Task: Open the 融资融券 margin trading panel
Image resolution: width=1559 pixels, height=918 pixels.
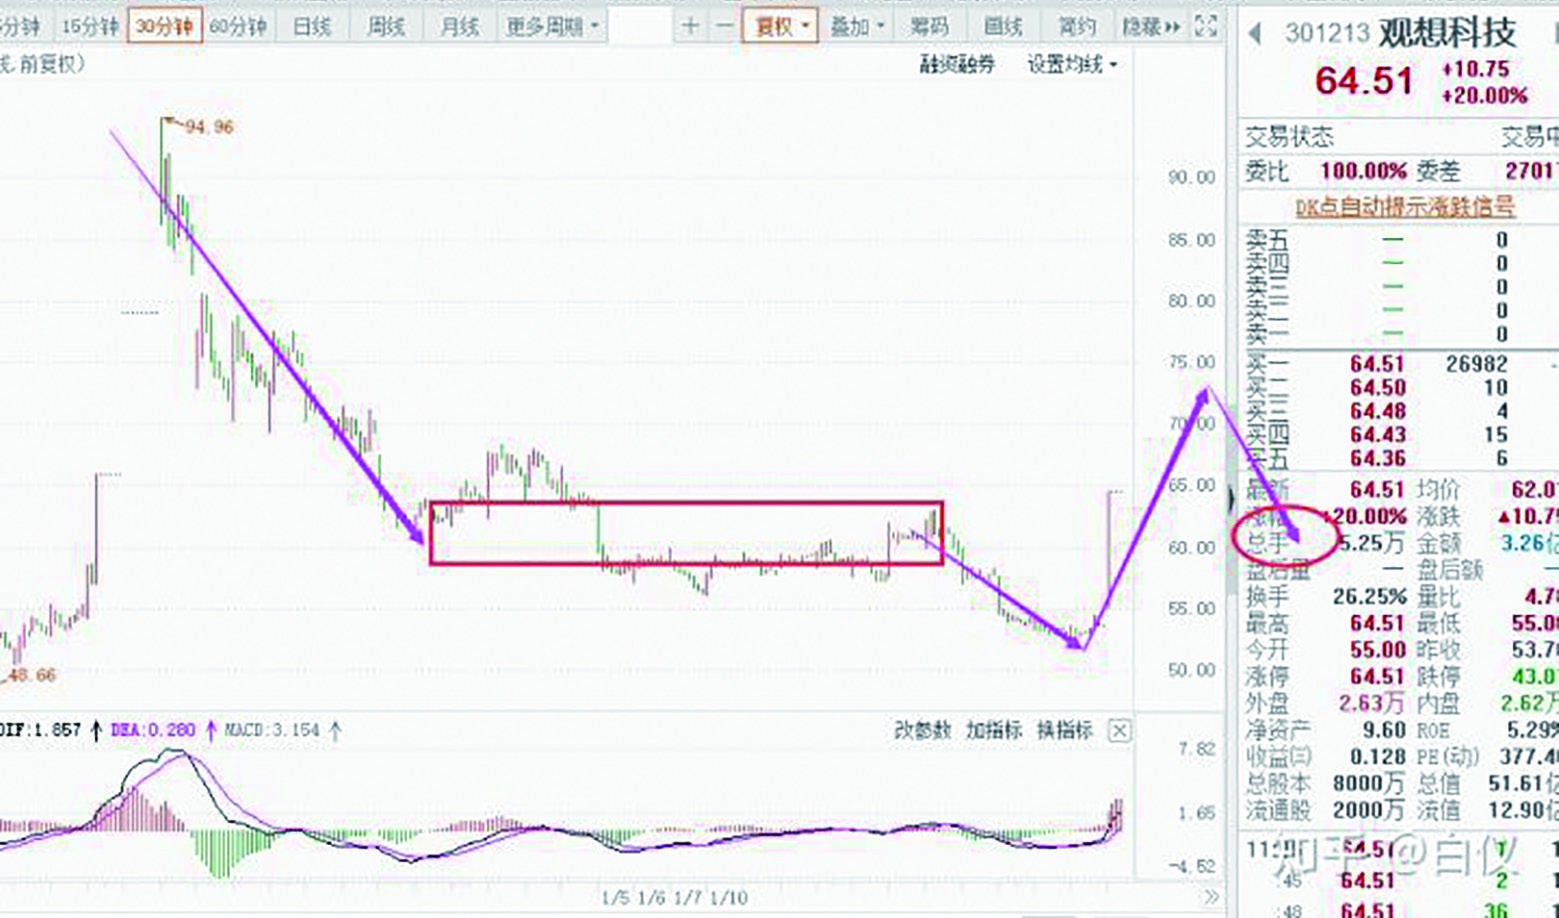Action: pyautogui.click(x=956, y=62)
